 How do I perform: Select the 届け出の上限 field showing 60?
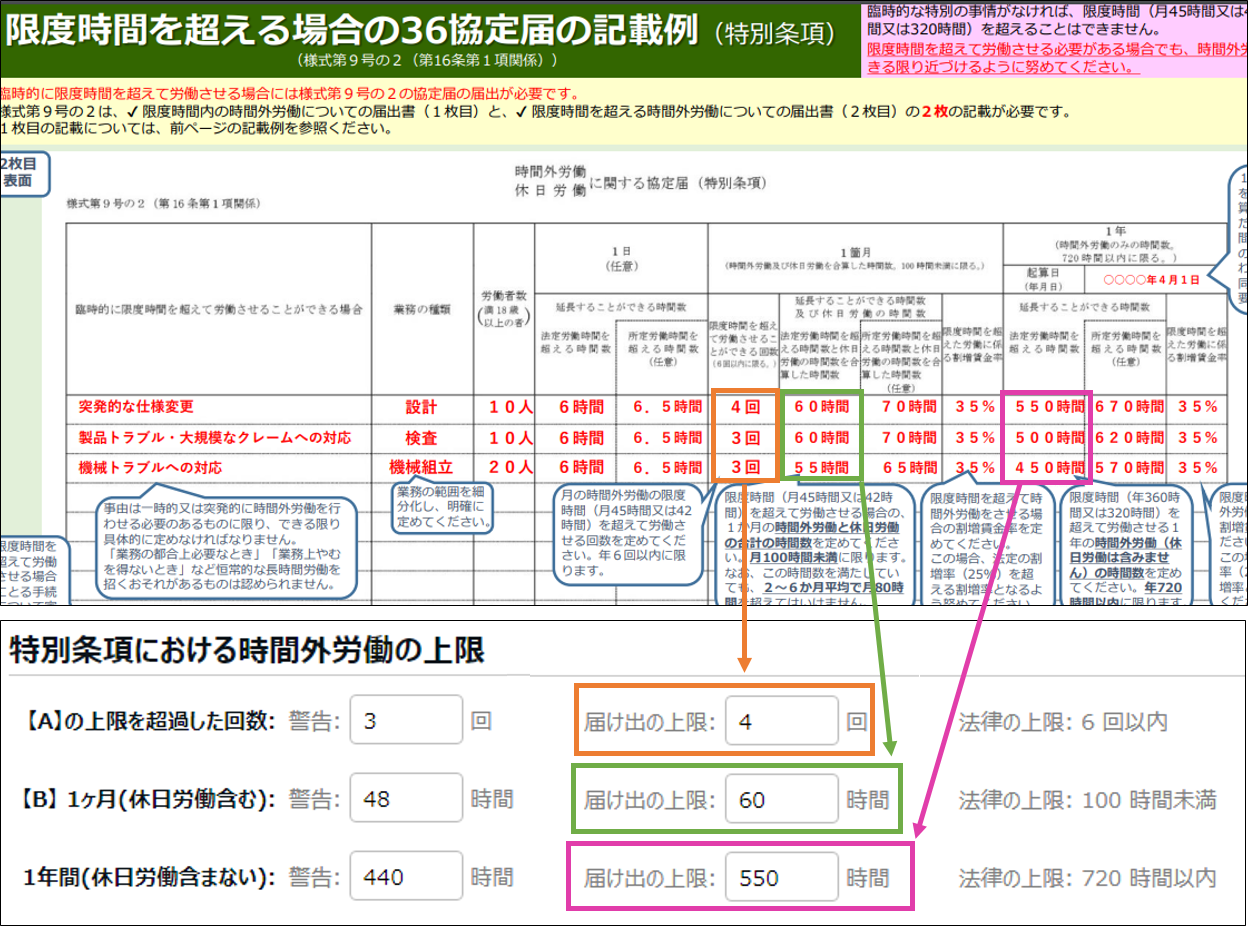[x=781, y=799]
